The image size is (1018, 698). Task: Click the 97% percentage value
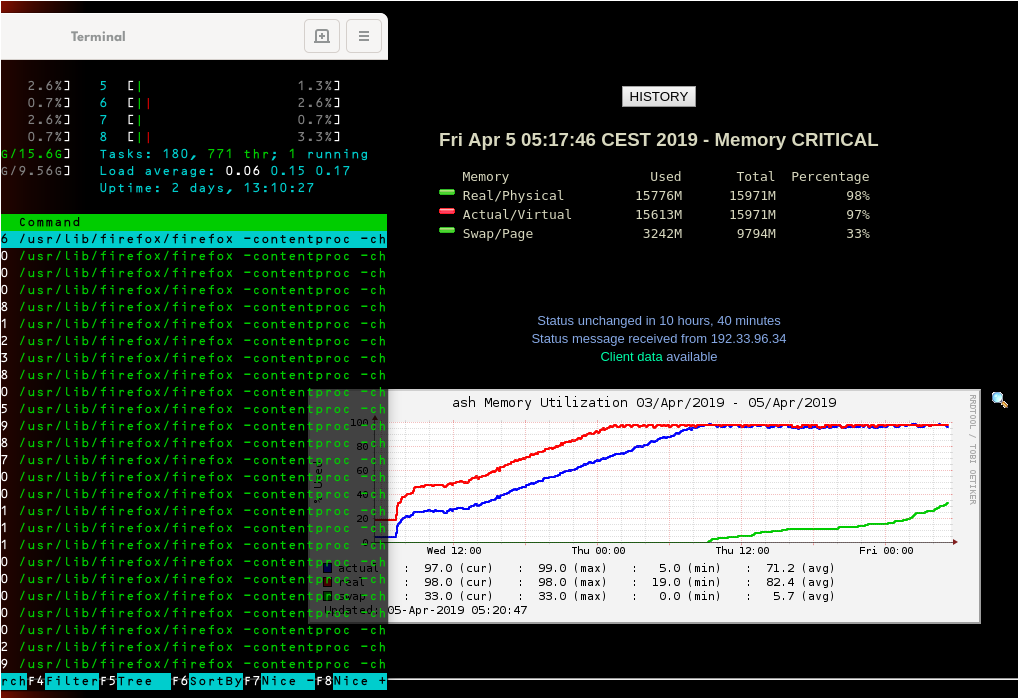pyautogui.click(x=858, y=214)
